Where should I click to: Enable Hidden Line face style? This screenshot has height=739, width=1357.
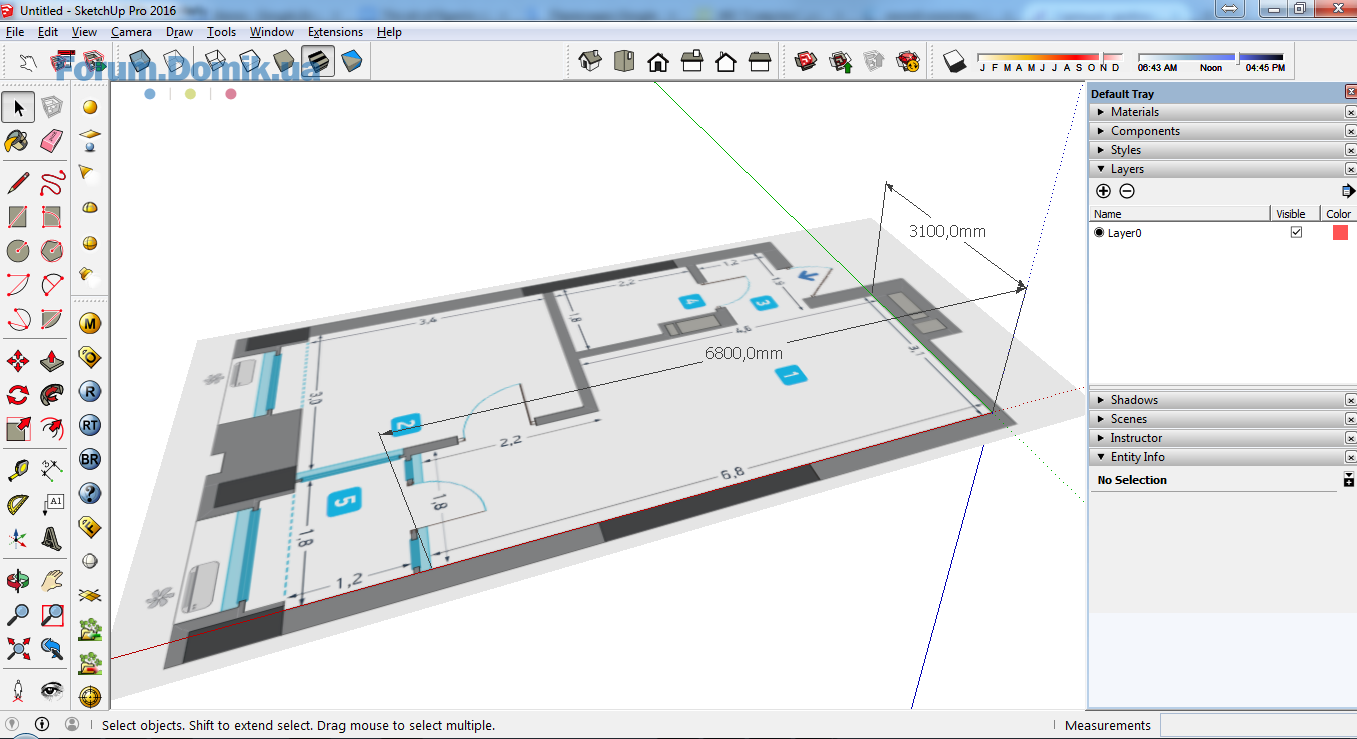(250, 61)
